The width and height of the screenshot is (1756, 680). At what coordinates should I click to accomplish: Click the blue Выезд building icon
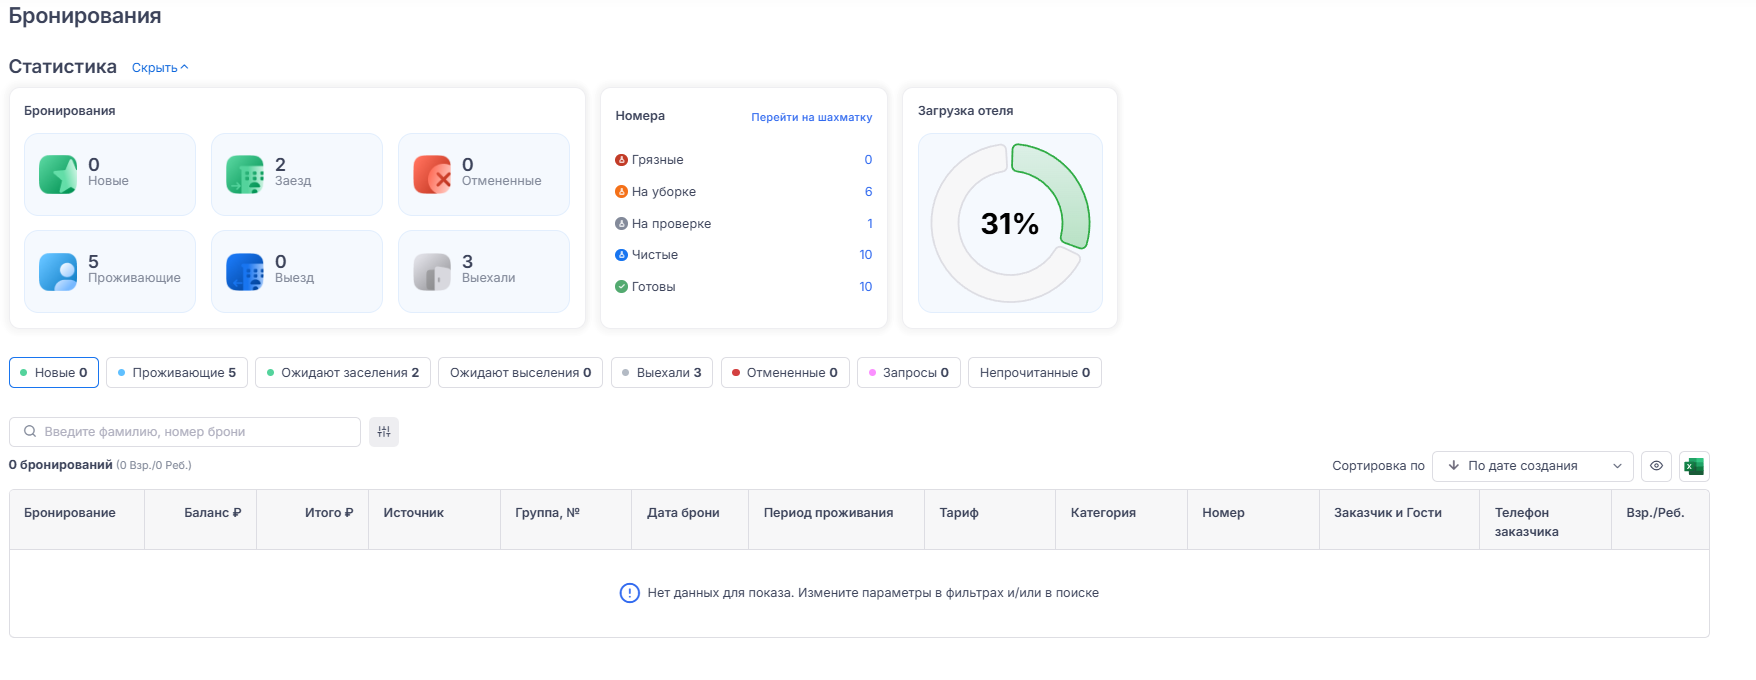pos(245,271)
